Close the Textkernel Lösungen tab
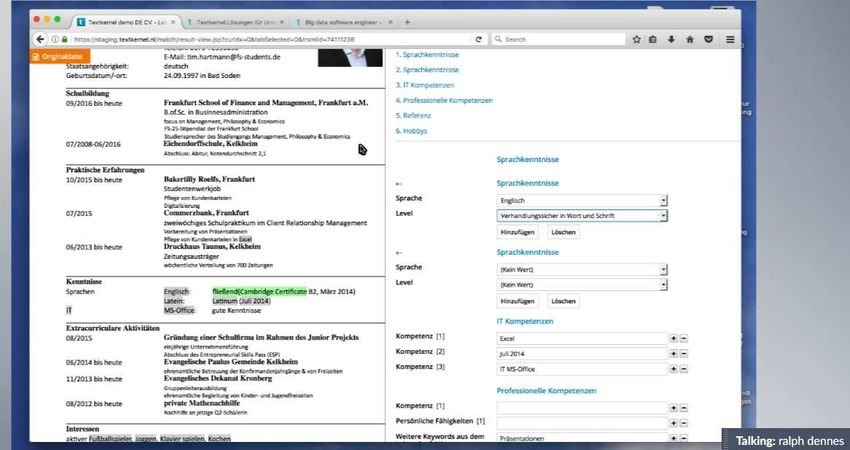 (281, 22)
